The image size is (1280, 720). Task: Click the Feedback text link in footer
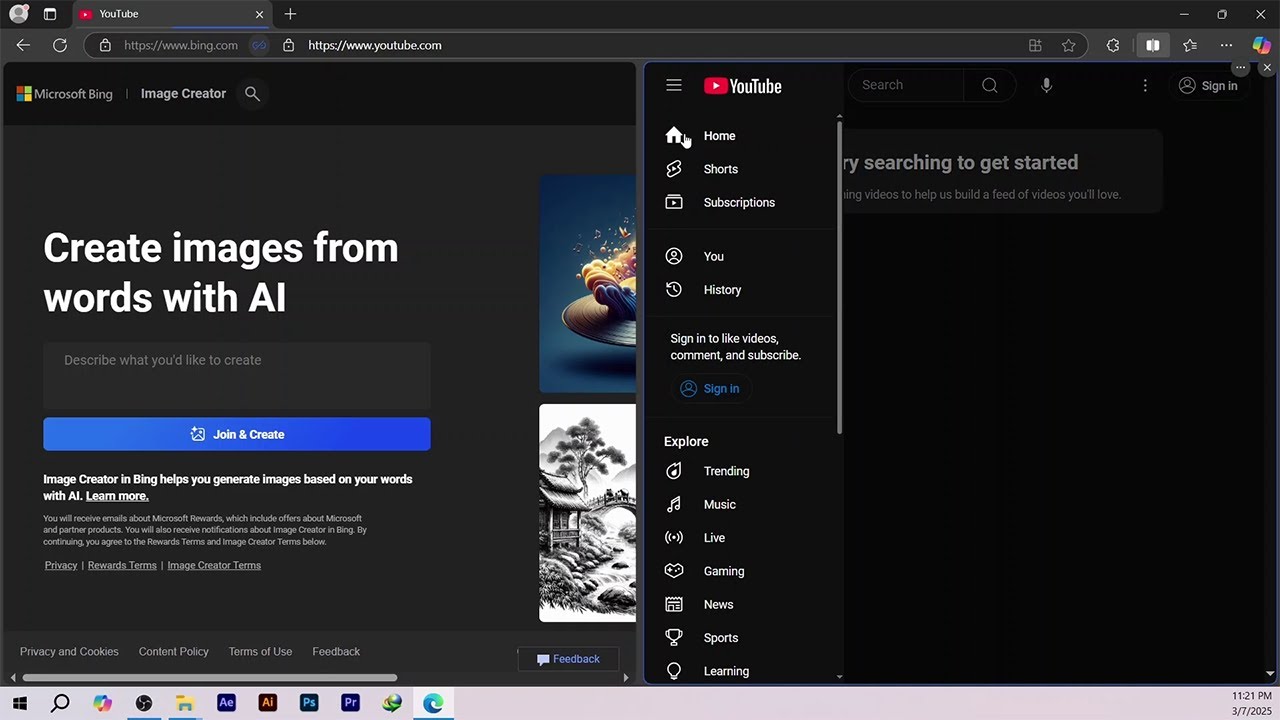pyautogui.click(x=336, y=652)
